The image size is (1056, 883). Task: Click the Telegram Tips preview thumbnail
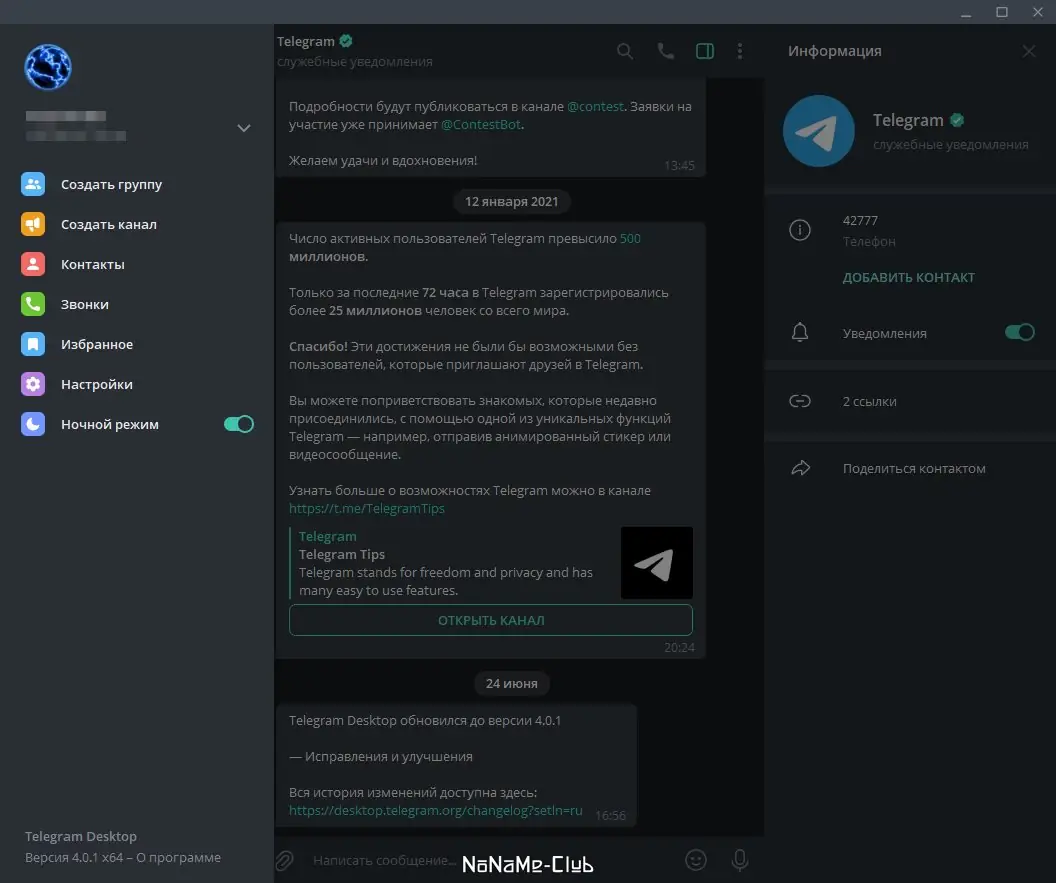657,563
